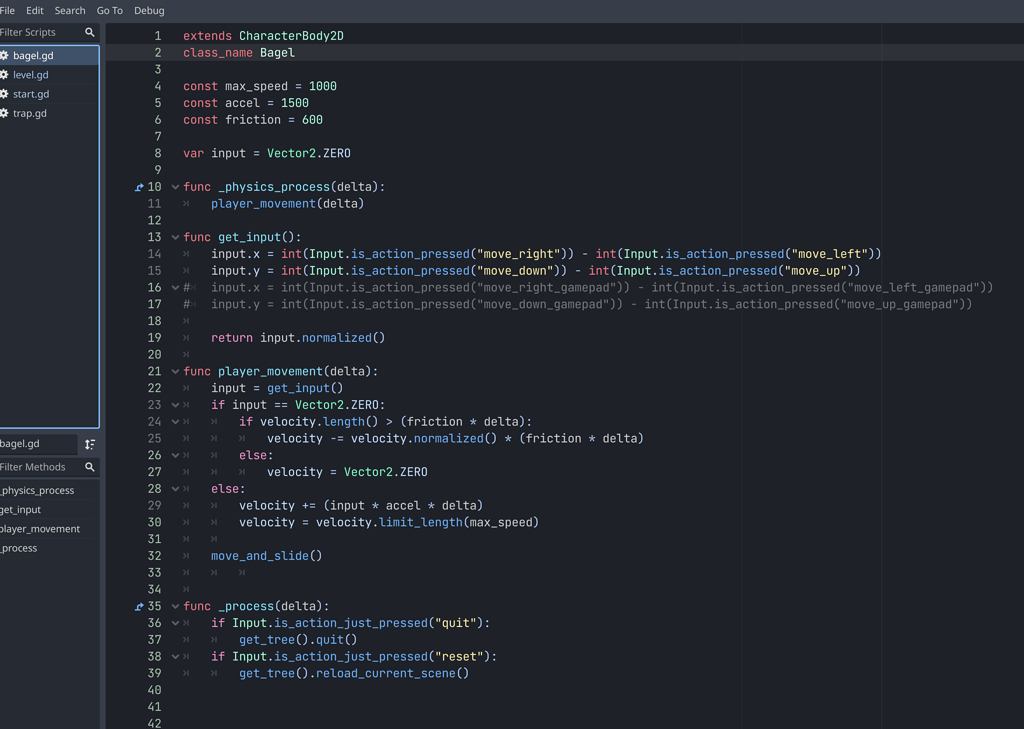This screenshot has width=1024, height=729.
Task: Collapse the else branch fold on line 28
Action: tap(173, 488)
